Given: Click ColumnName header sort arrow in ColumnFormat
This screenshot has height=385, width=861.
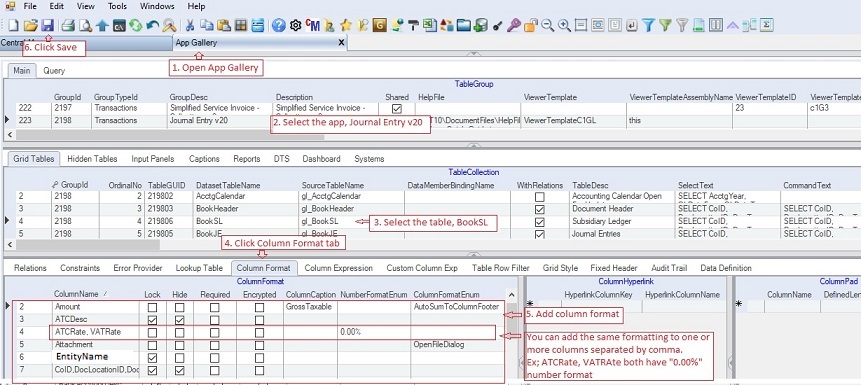Looking at the screenshot, I should click(x=105, y=294).
